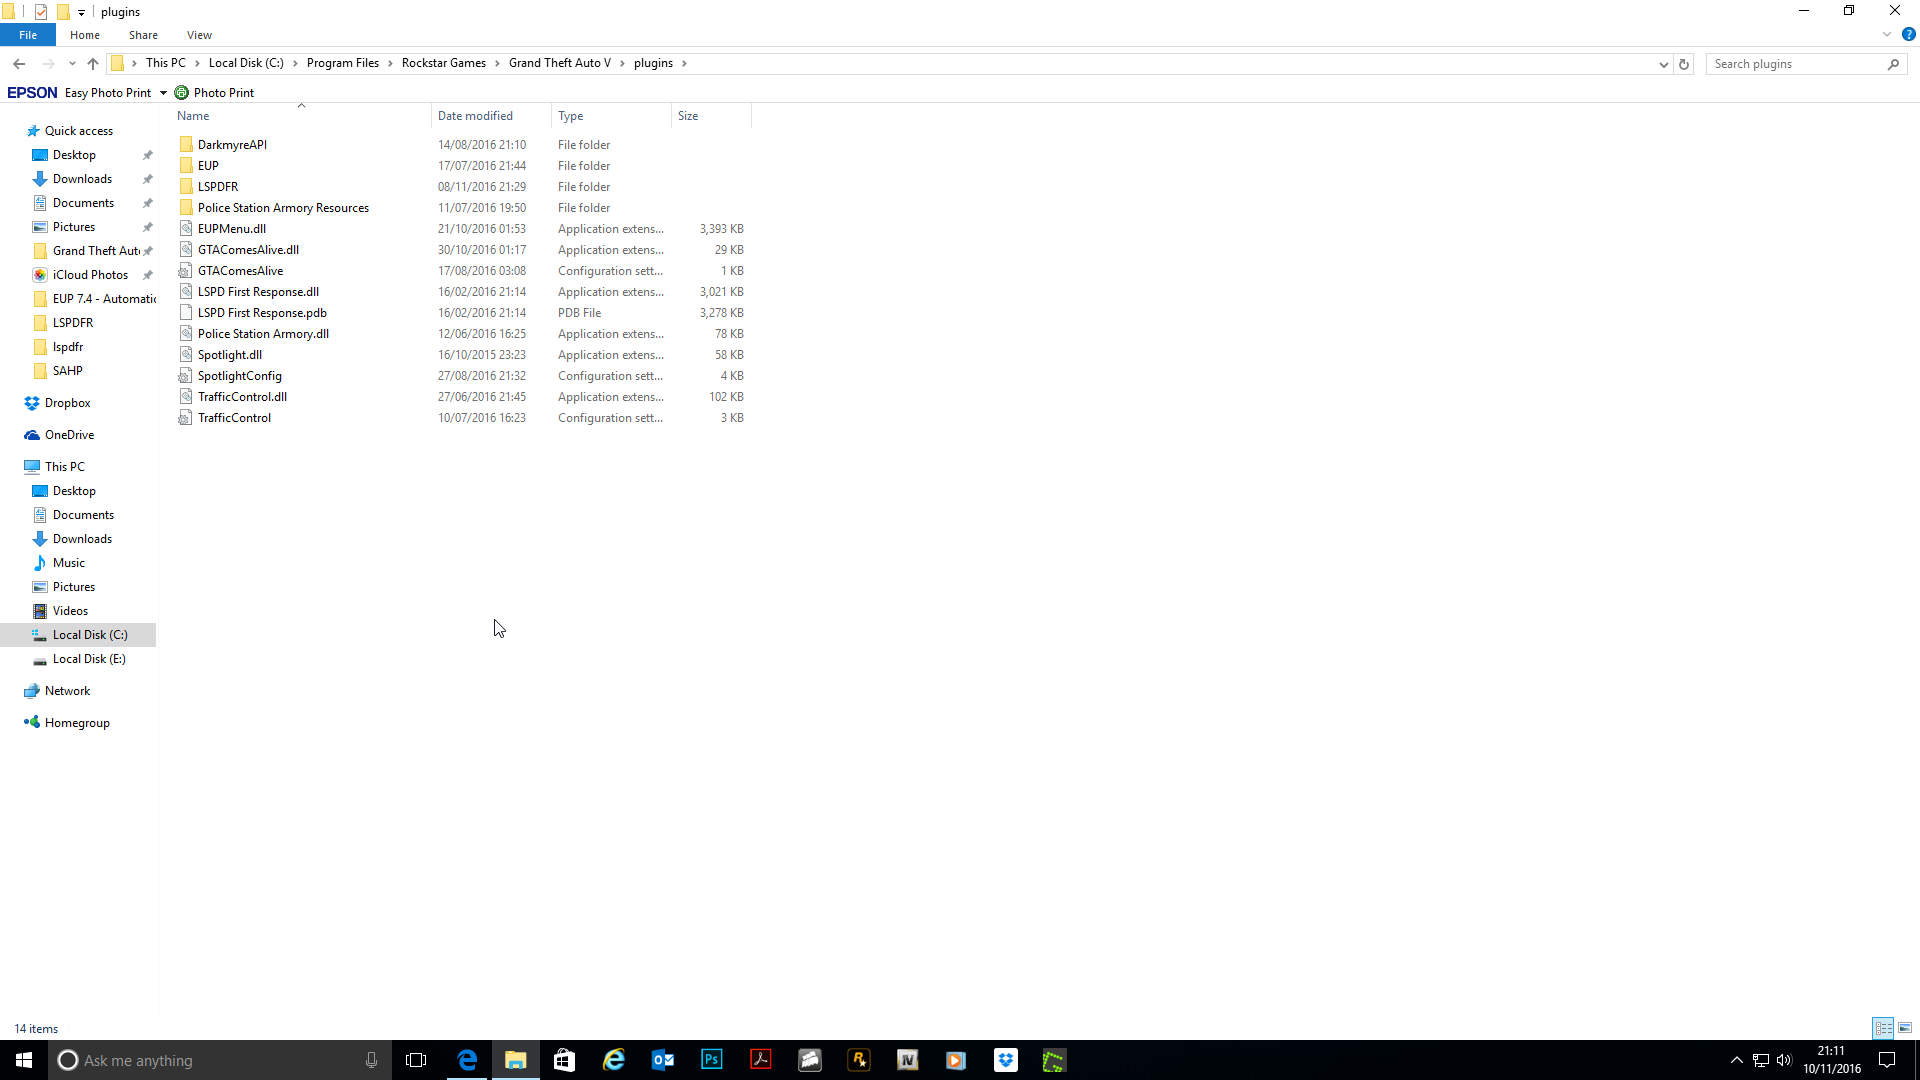Click Rockstar Games in the breadcrumb path
Screen dimensions: 1920x1080
pos(443,63)
